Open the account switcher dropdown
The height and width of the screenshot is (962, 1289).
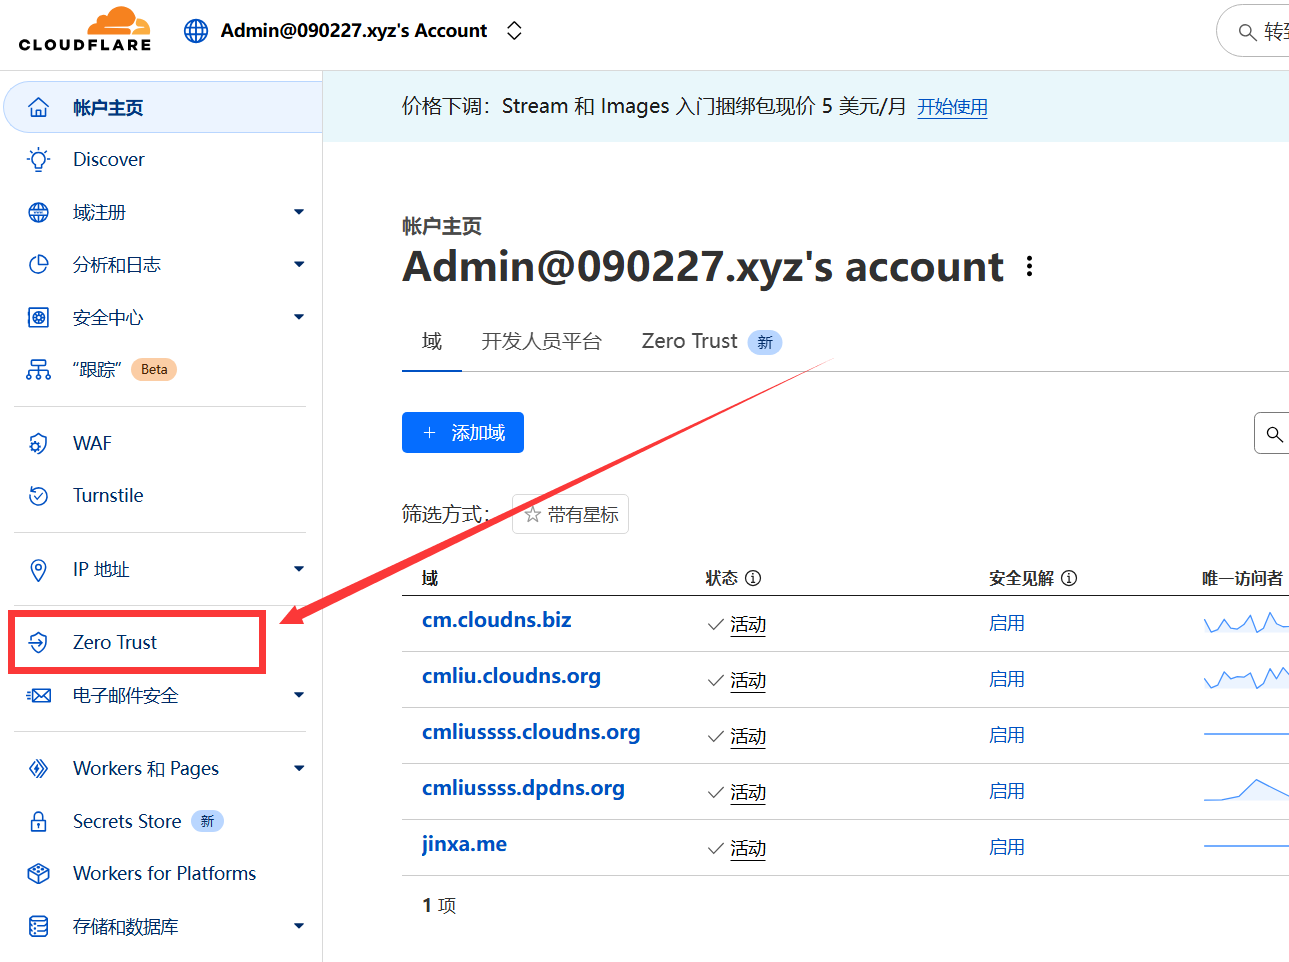(514, 31)
